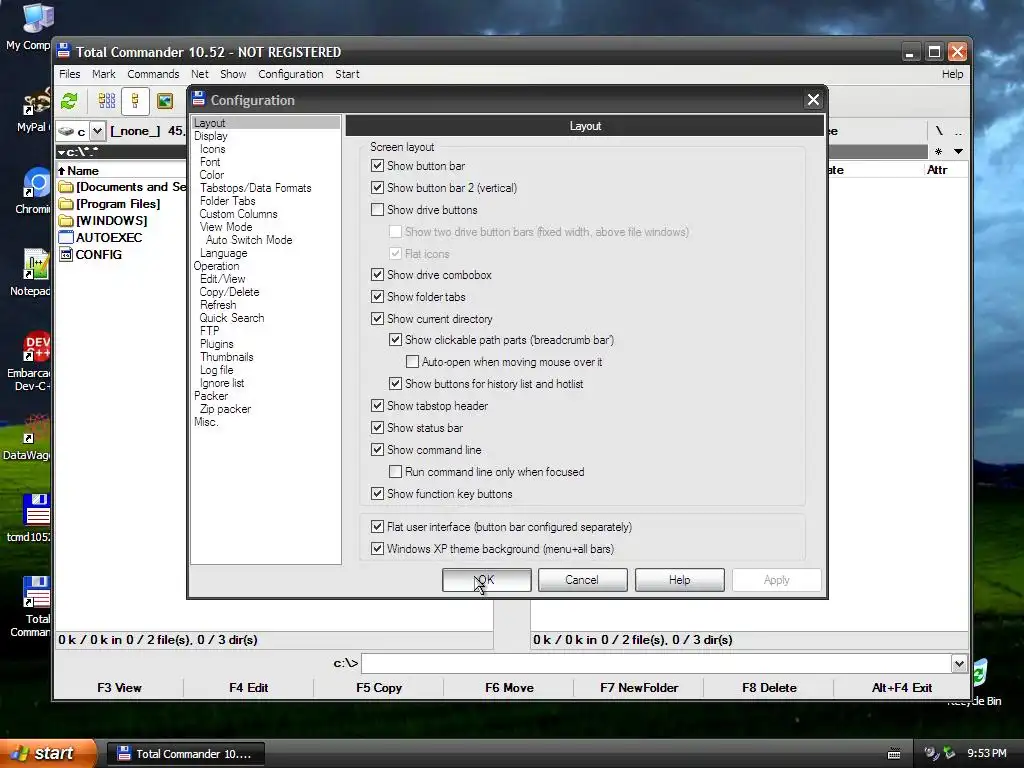Click the AUTOEXEC file icon
1024x768 pixels.
(x=66, y=238)
